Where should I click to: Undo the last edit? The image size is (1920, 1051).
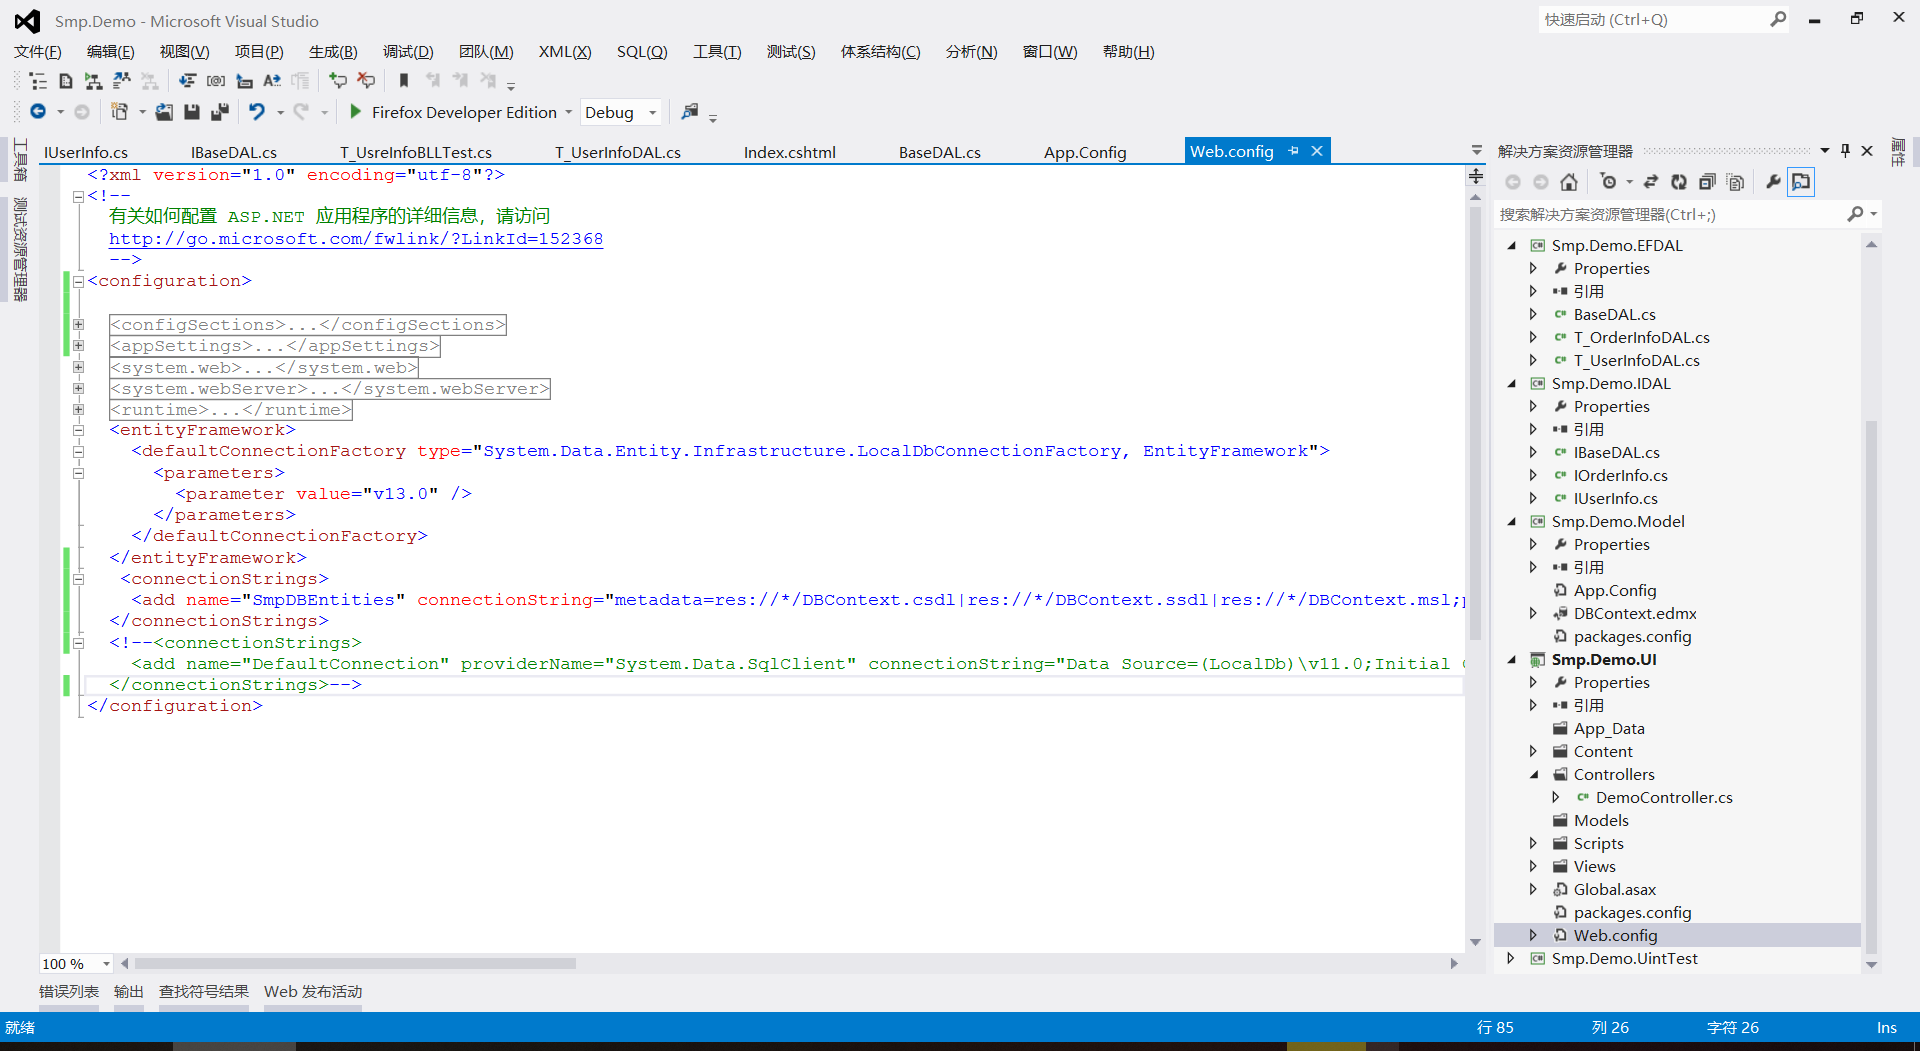point(257,112)
